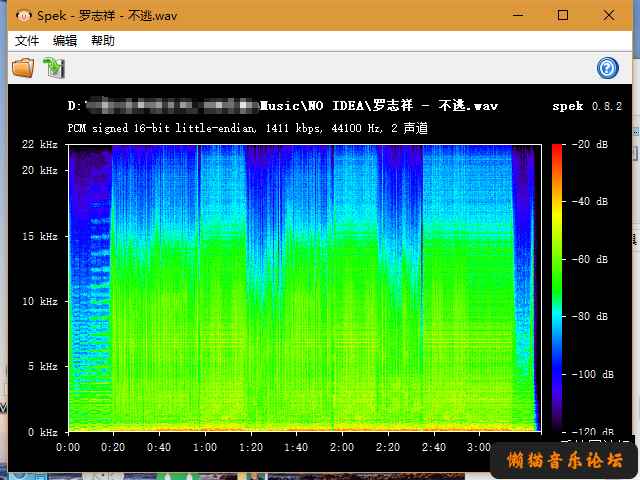Click the 2:20 time label
Image resolution: width=640 pixels, height=480 pixels.
click(388, 447)
